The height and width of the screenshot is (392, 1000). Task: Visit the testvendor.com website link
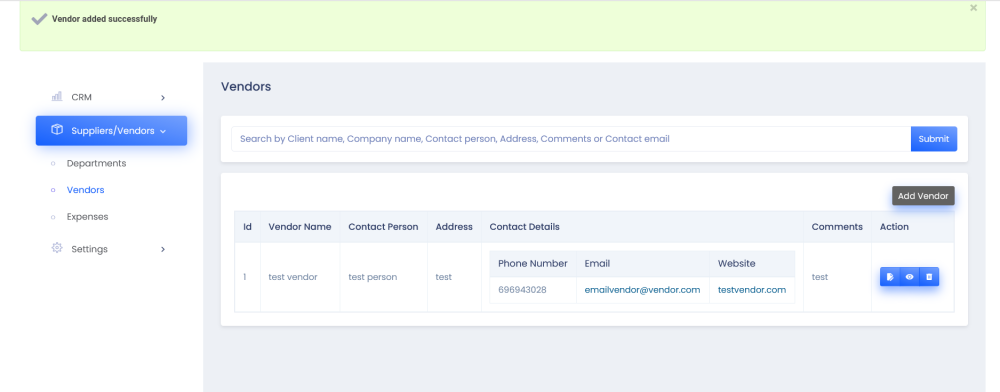click(752, 289)
